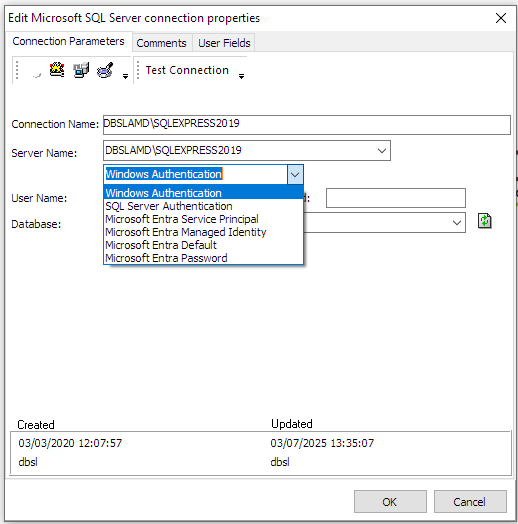Image resolution: width=518 pixels, height=524 pixels.
Task: Select SQL Server Authentication option
Action: coord(204,206)
